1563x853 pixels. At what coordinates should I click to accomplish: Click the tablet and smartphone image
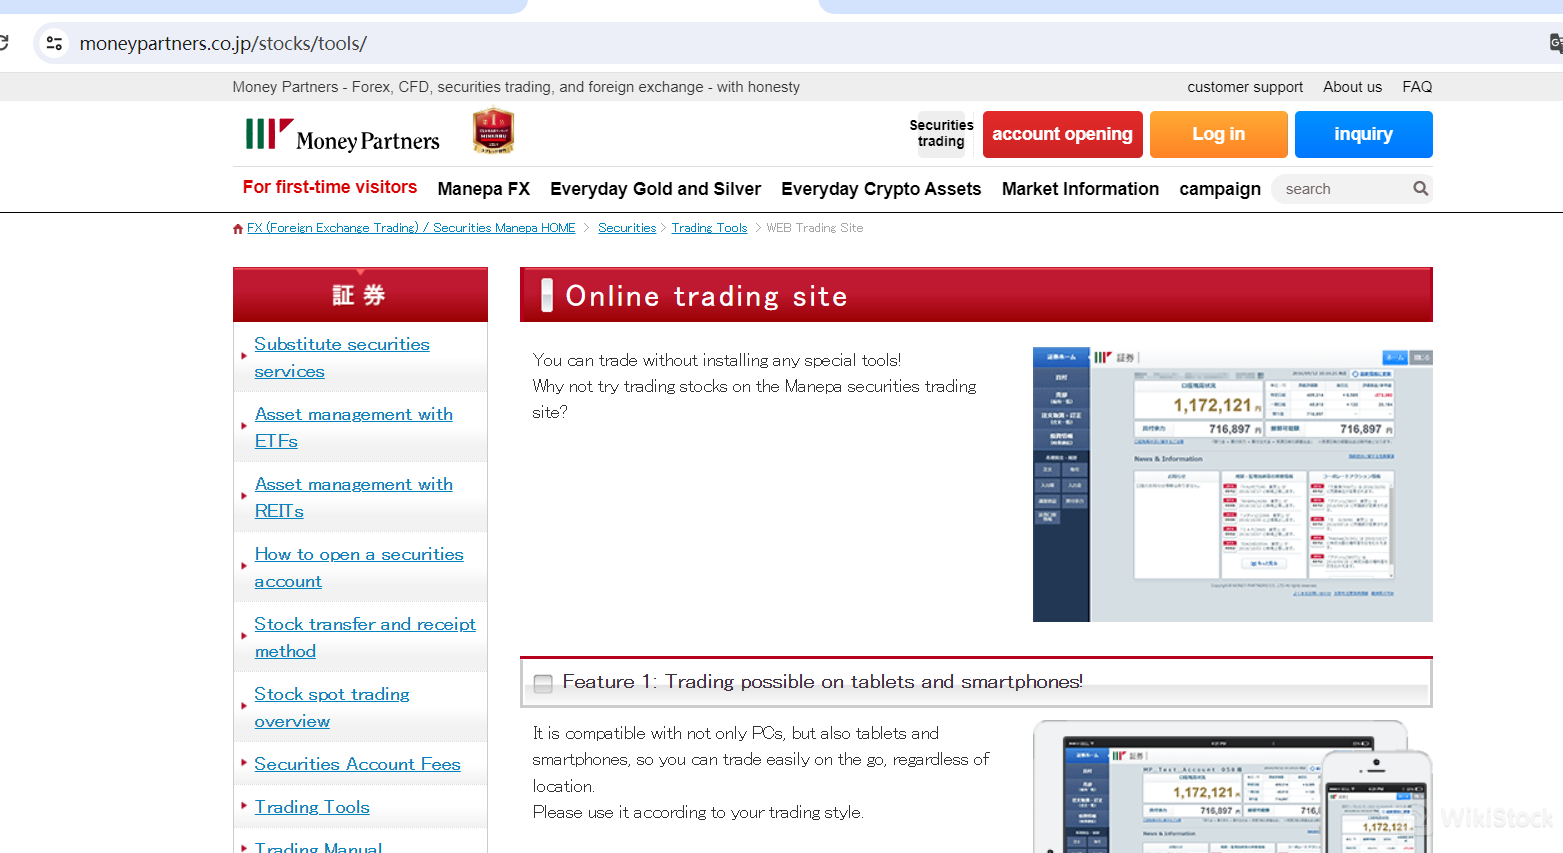(1232, 786)
